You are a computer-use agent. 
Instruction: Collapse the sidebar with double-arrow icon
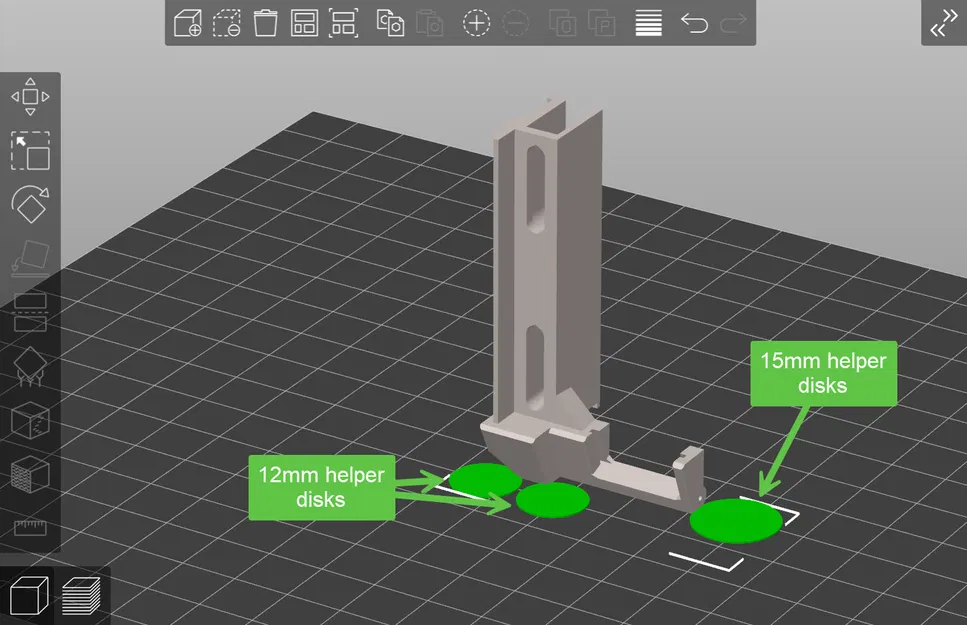point(944,23)
